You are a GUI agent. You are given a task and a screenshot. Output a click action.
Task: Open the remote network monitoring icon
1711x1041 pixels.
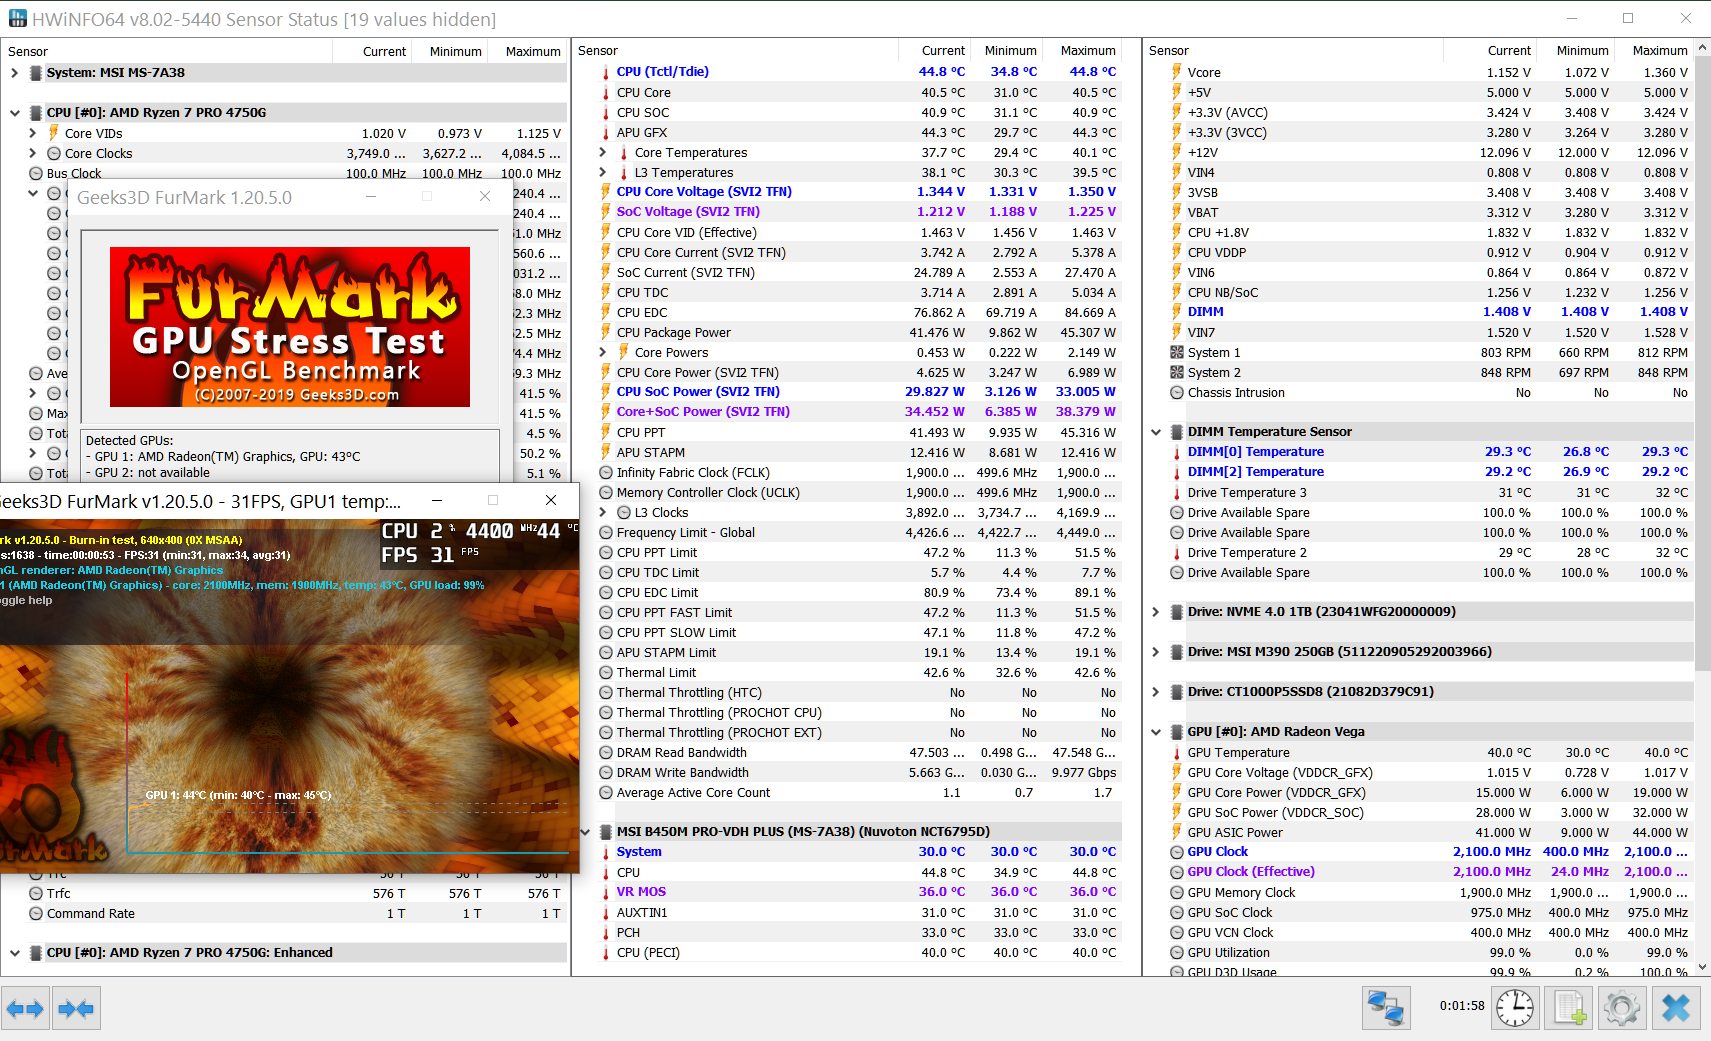tap(1386, 1008)
